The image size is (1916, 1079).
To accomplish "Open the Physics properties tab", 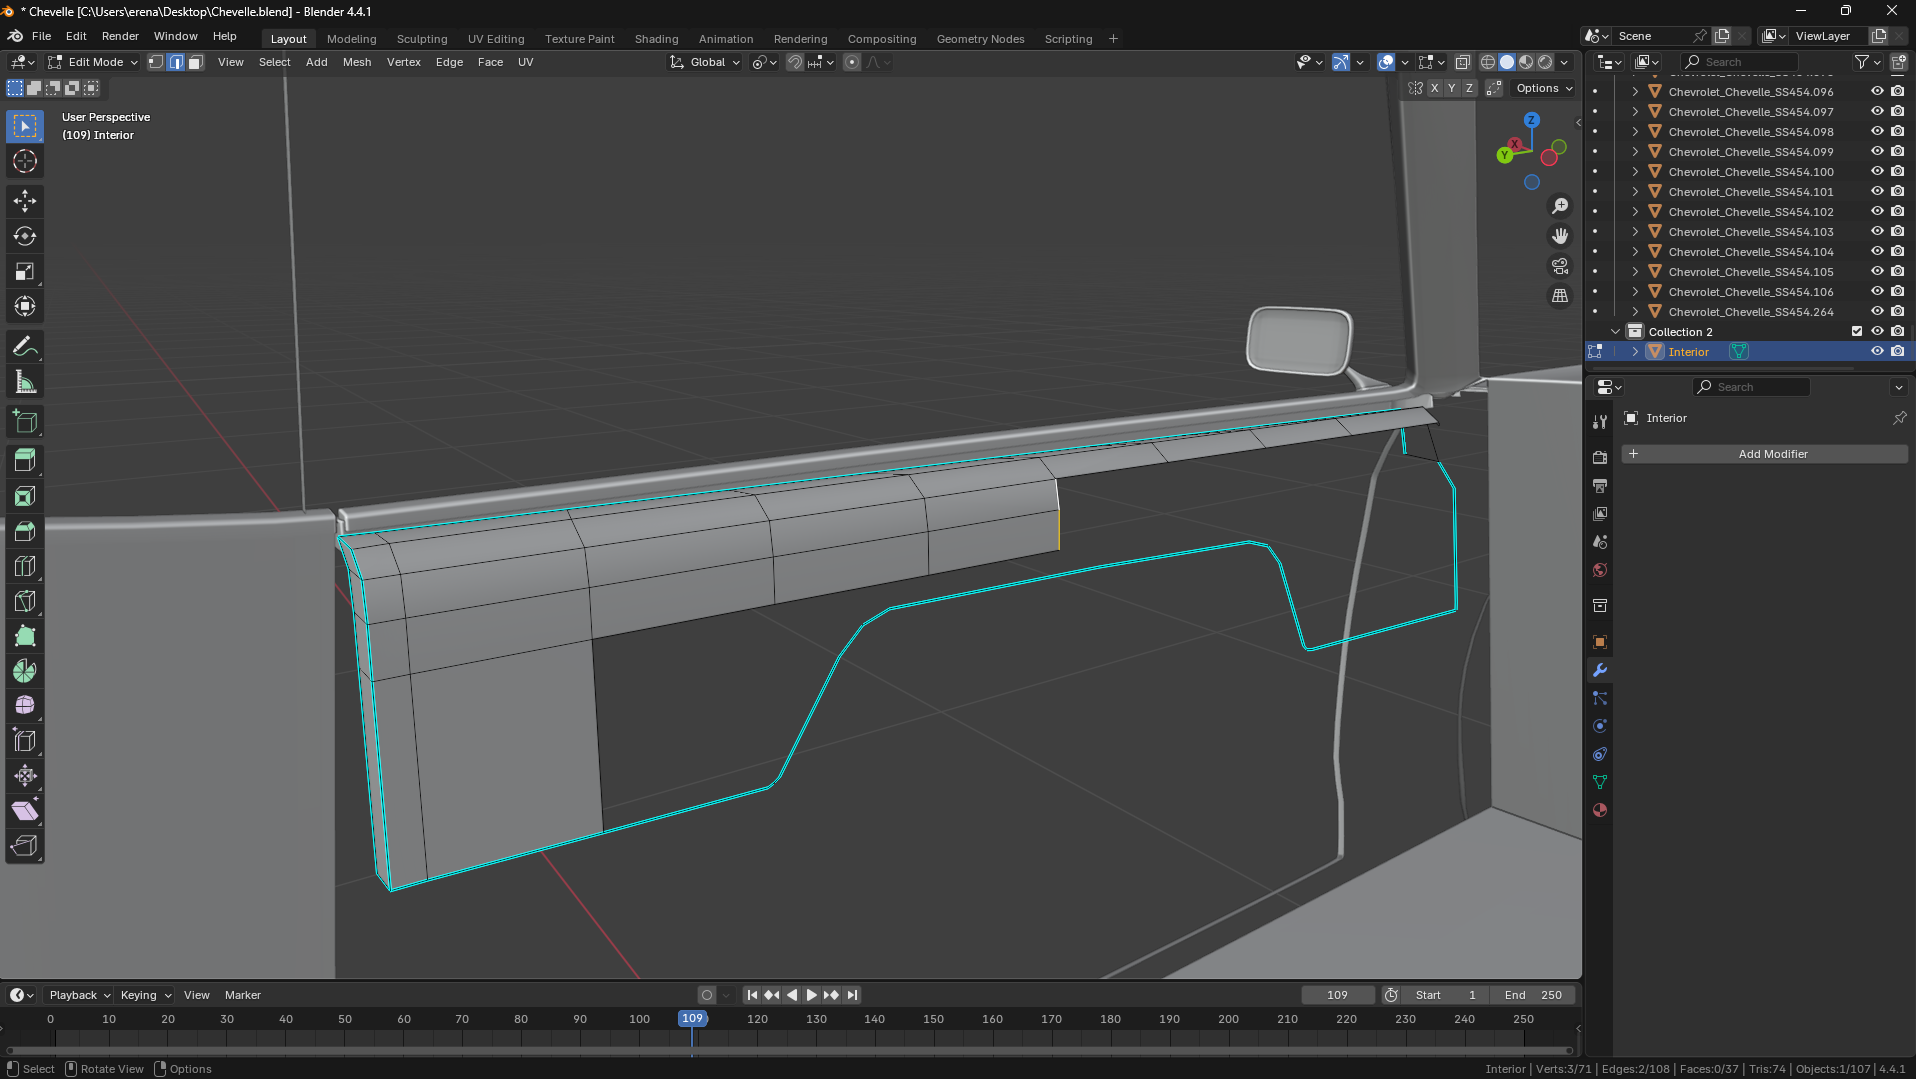I will pyautogui.click(x=1600, y=726).
